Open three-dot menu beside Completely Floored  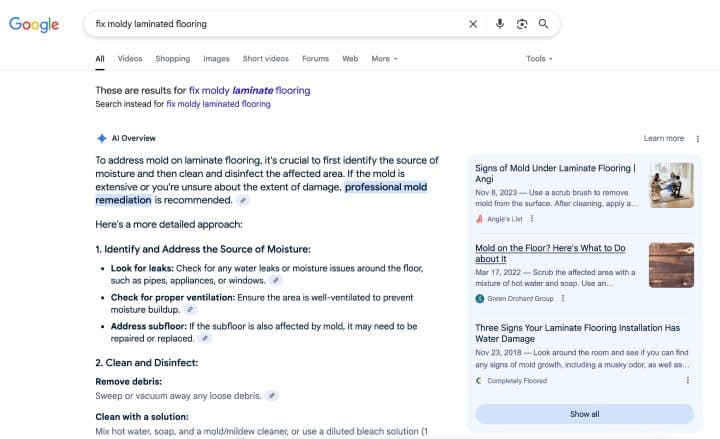coord(687,380)
